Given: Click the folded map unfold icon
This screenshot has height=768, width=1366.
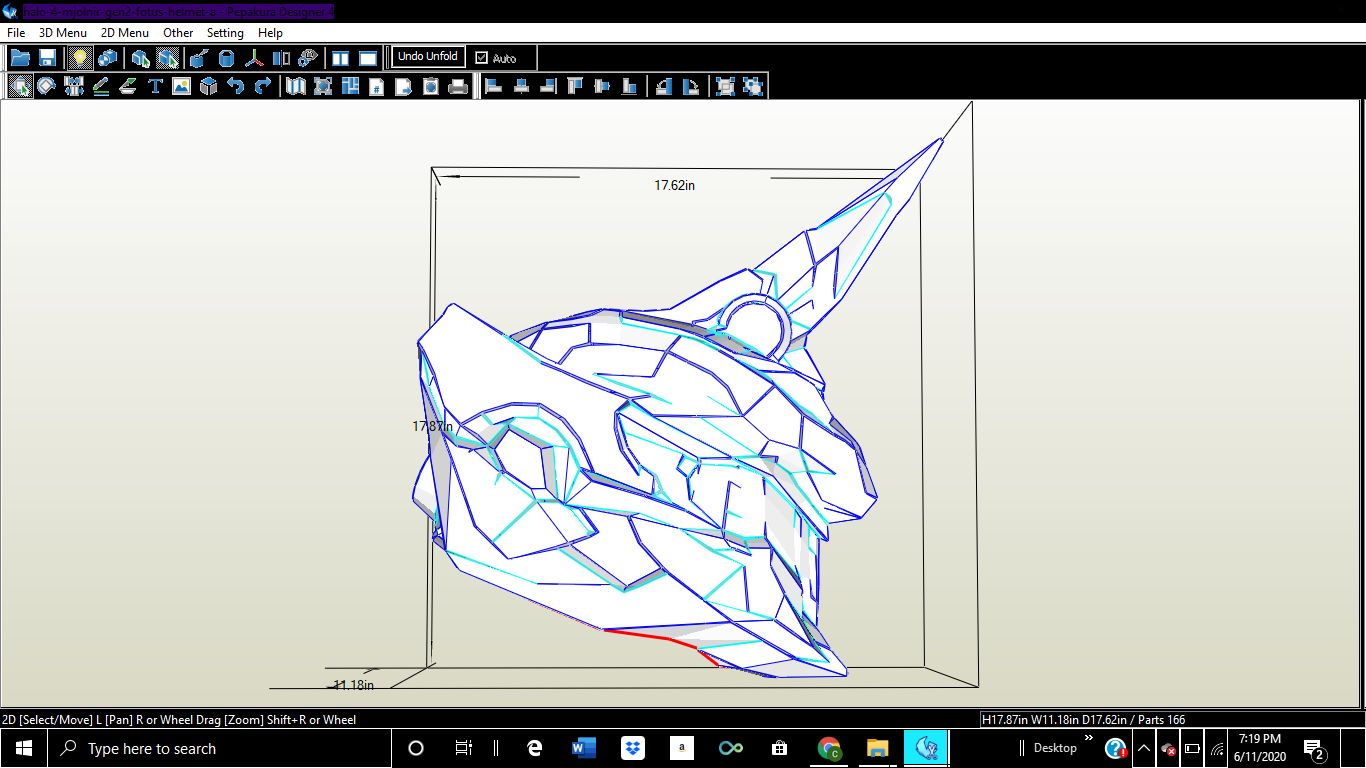Looking at the screenshot, I should pyautogui.click(x=296, y=86).
